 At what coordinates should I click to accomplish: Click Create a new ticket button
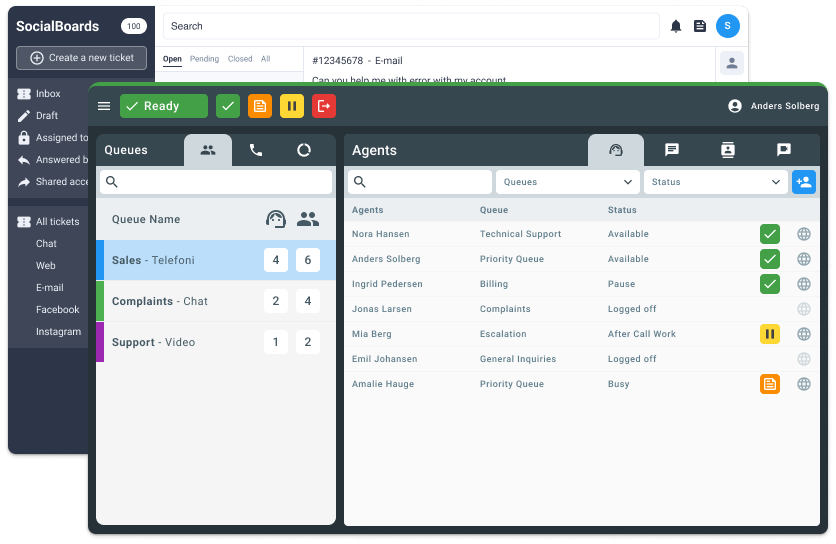(81, 58)
